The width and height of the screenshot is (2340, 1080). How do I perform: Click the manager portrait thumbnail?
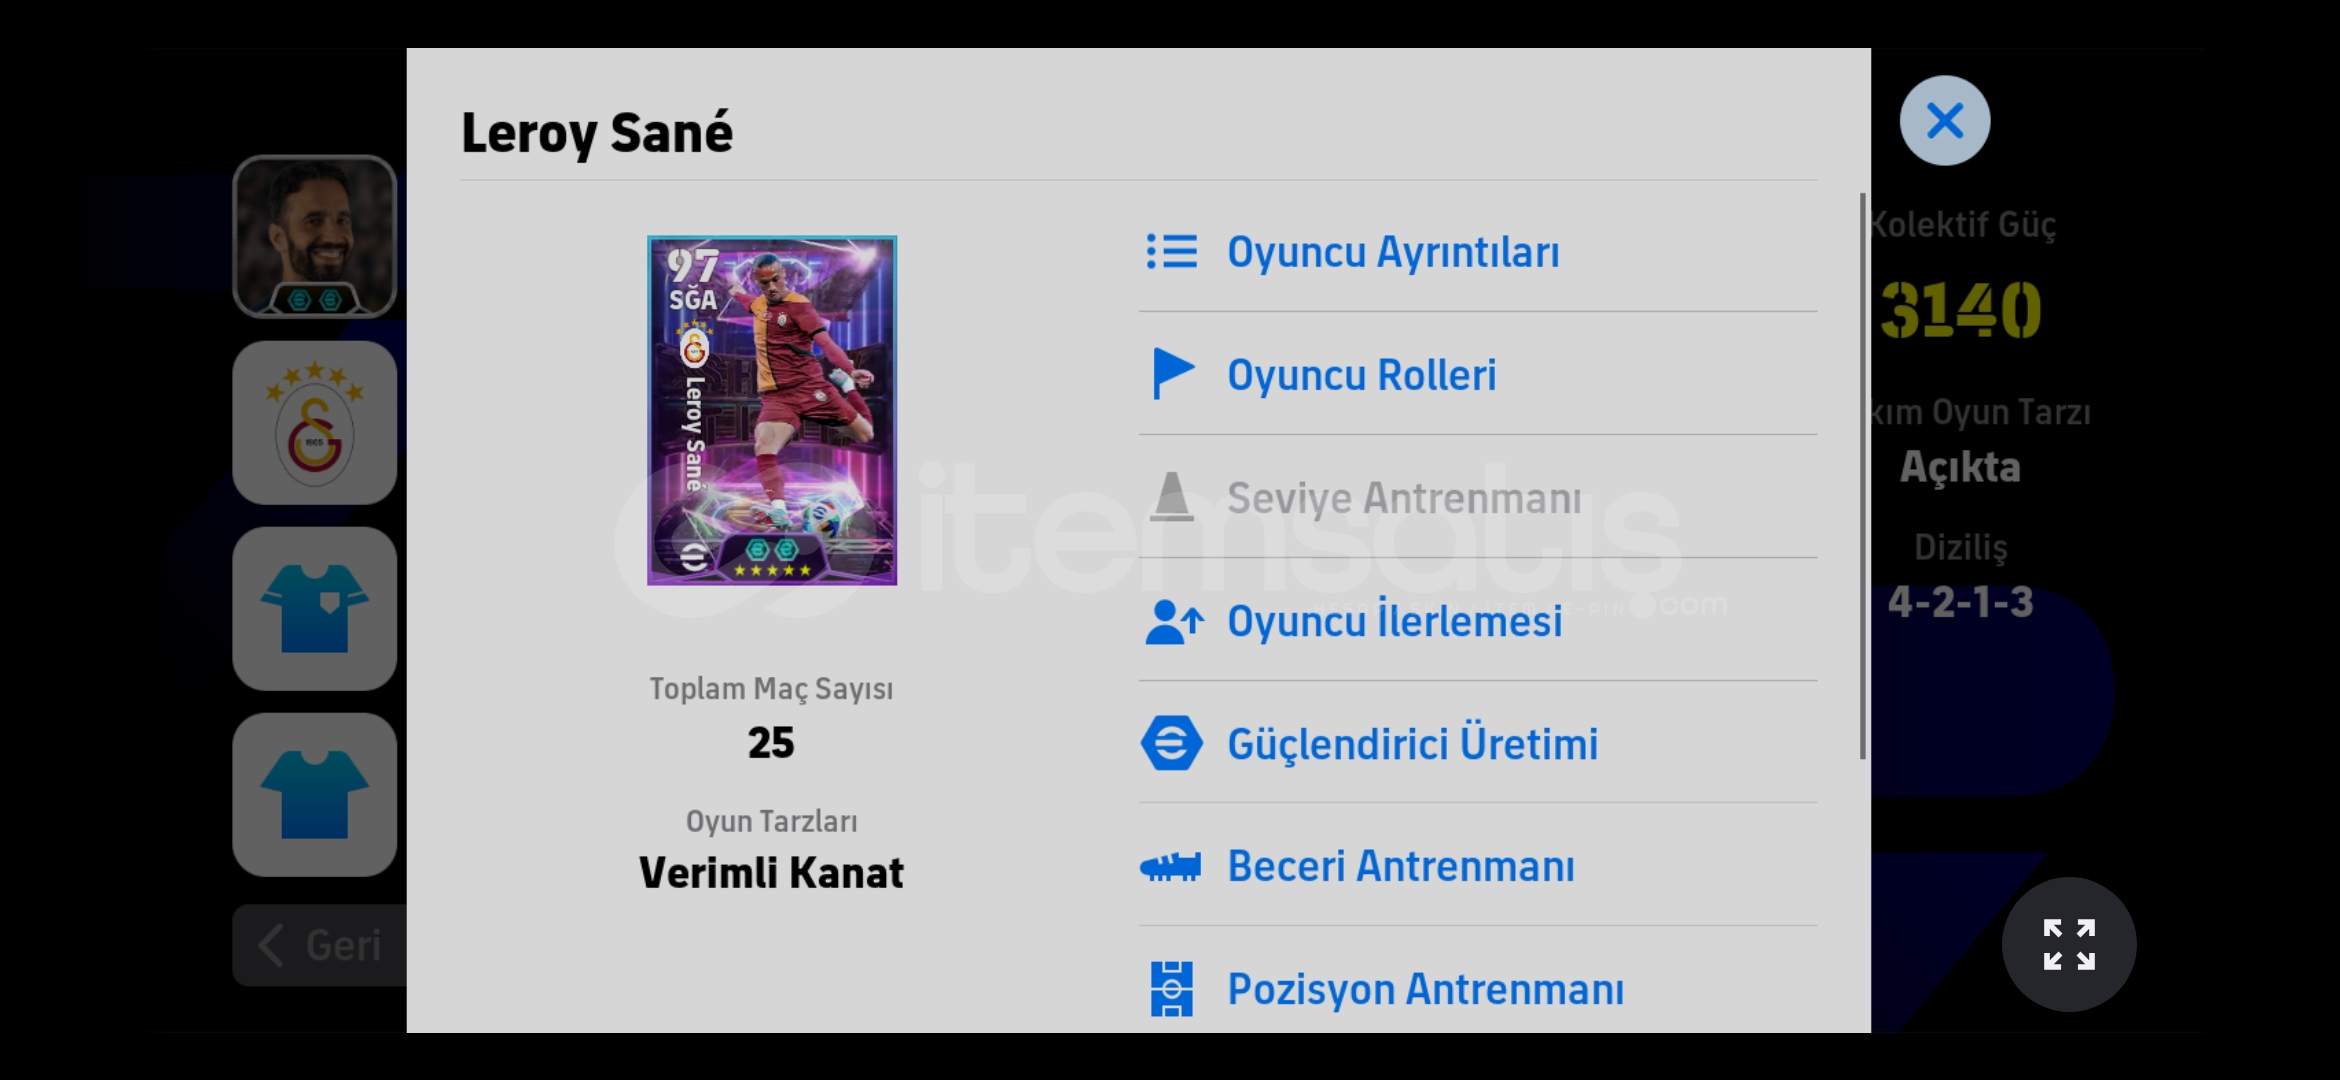click(x=315, y=237)
